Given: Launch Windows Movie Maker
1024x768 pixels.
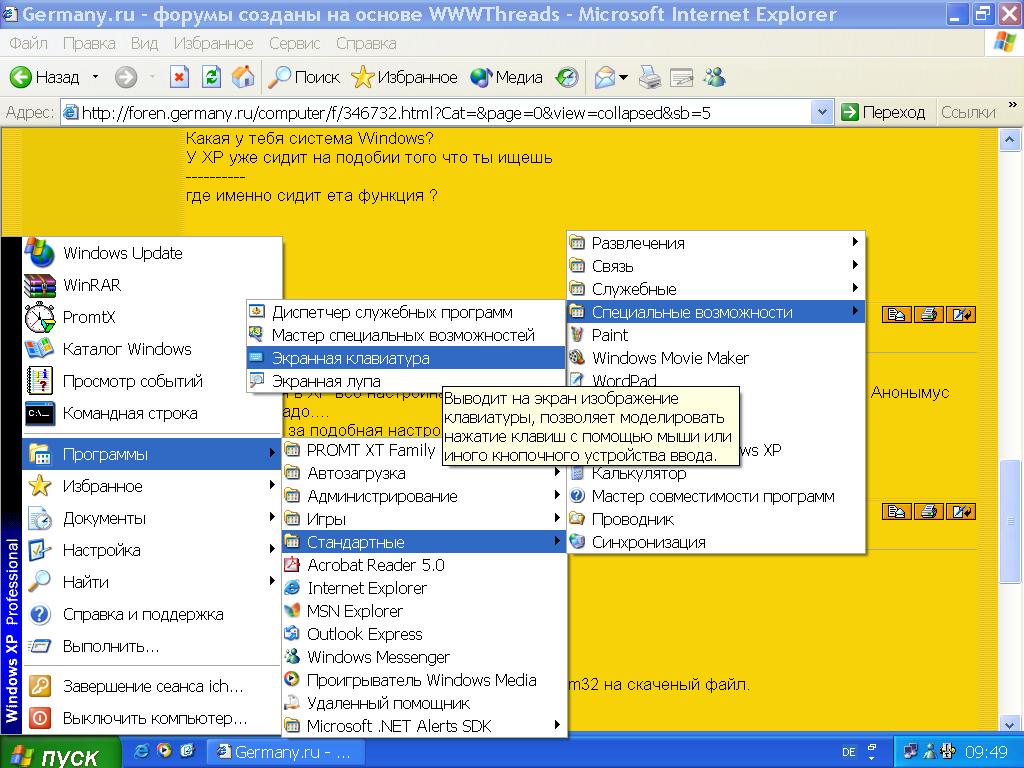Looking at the screenshot, I should pos(716,358).
